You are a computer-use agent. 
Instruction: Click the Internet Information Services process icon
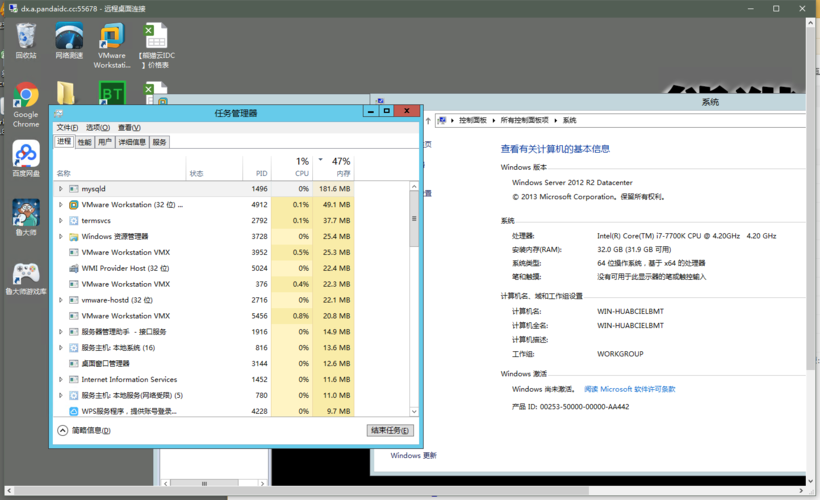(74, 379)
